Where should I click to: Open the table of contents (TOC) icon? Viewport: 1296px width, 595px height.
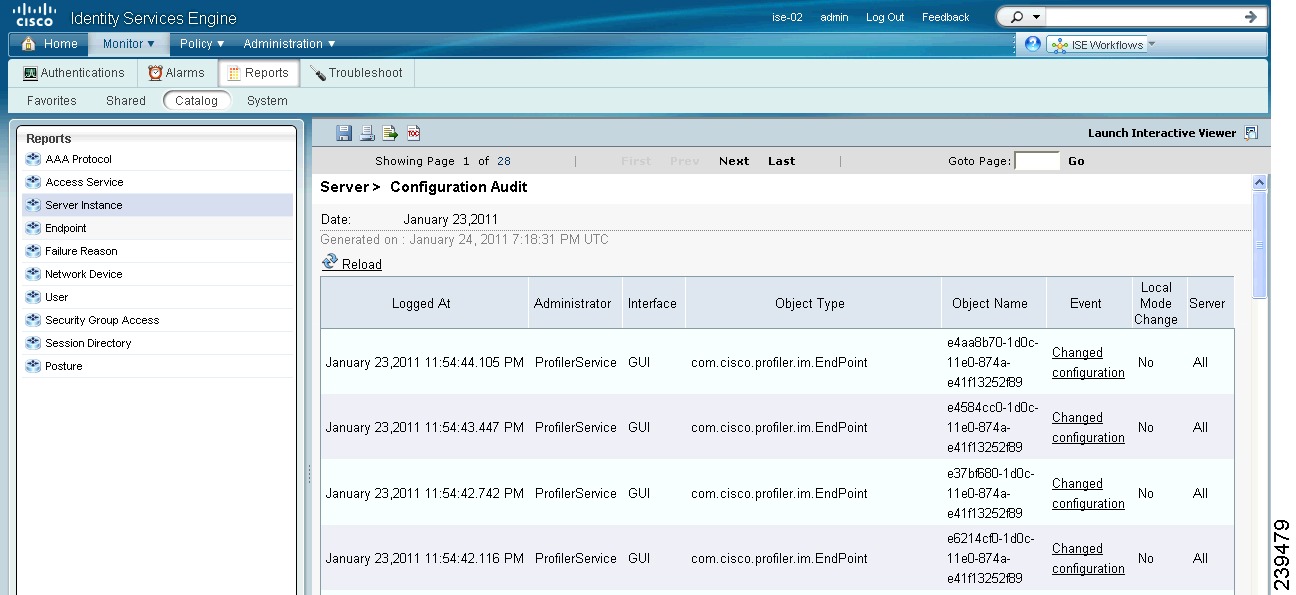pyautogui.click(x=413, y=133)
